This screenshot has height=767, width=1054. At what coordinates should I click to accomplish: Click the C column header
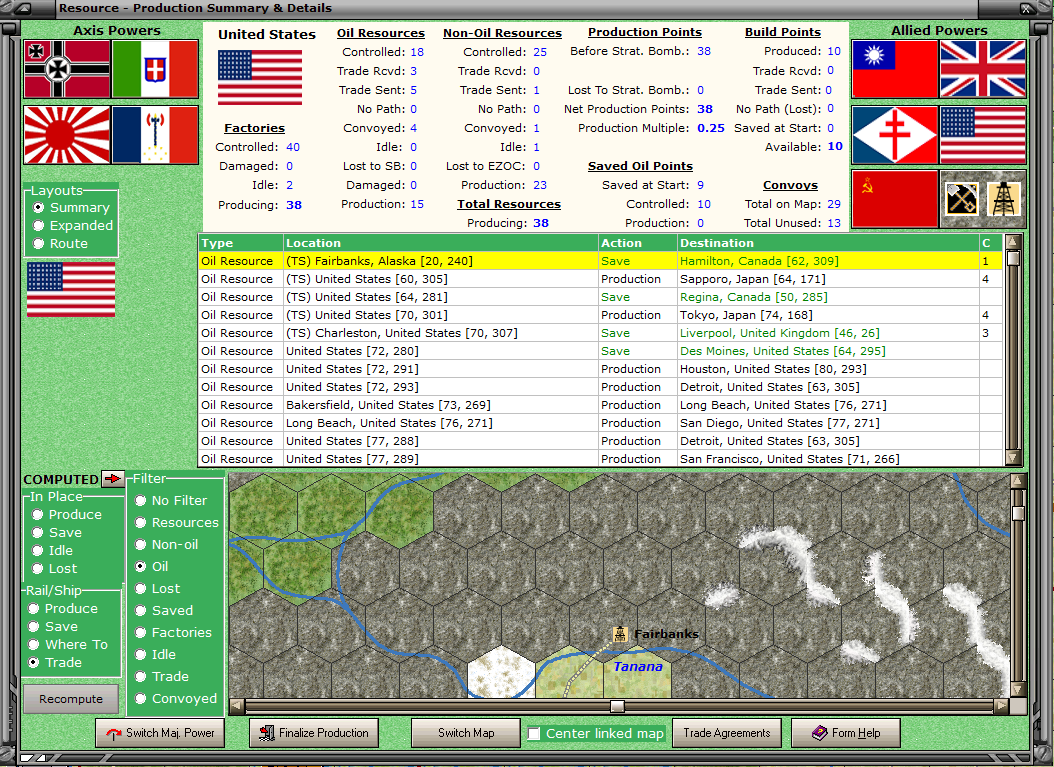tap(991, 243)
